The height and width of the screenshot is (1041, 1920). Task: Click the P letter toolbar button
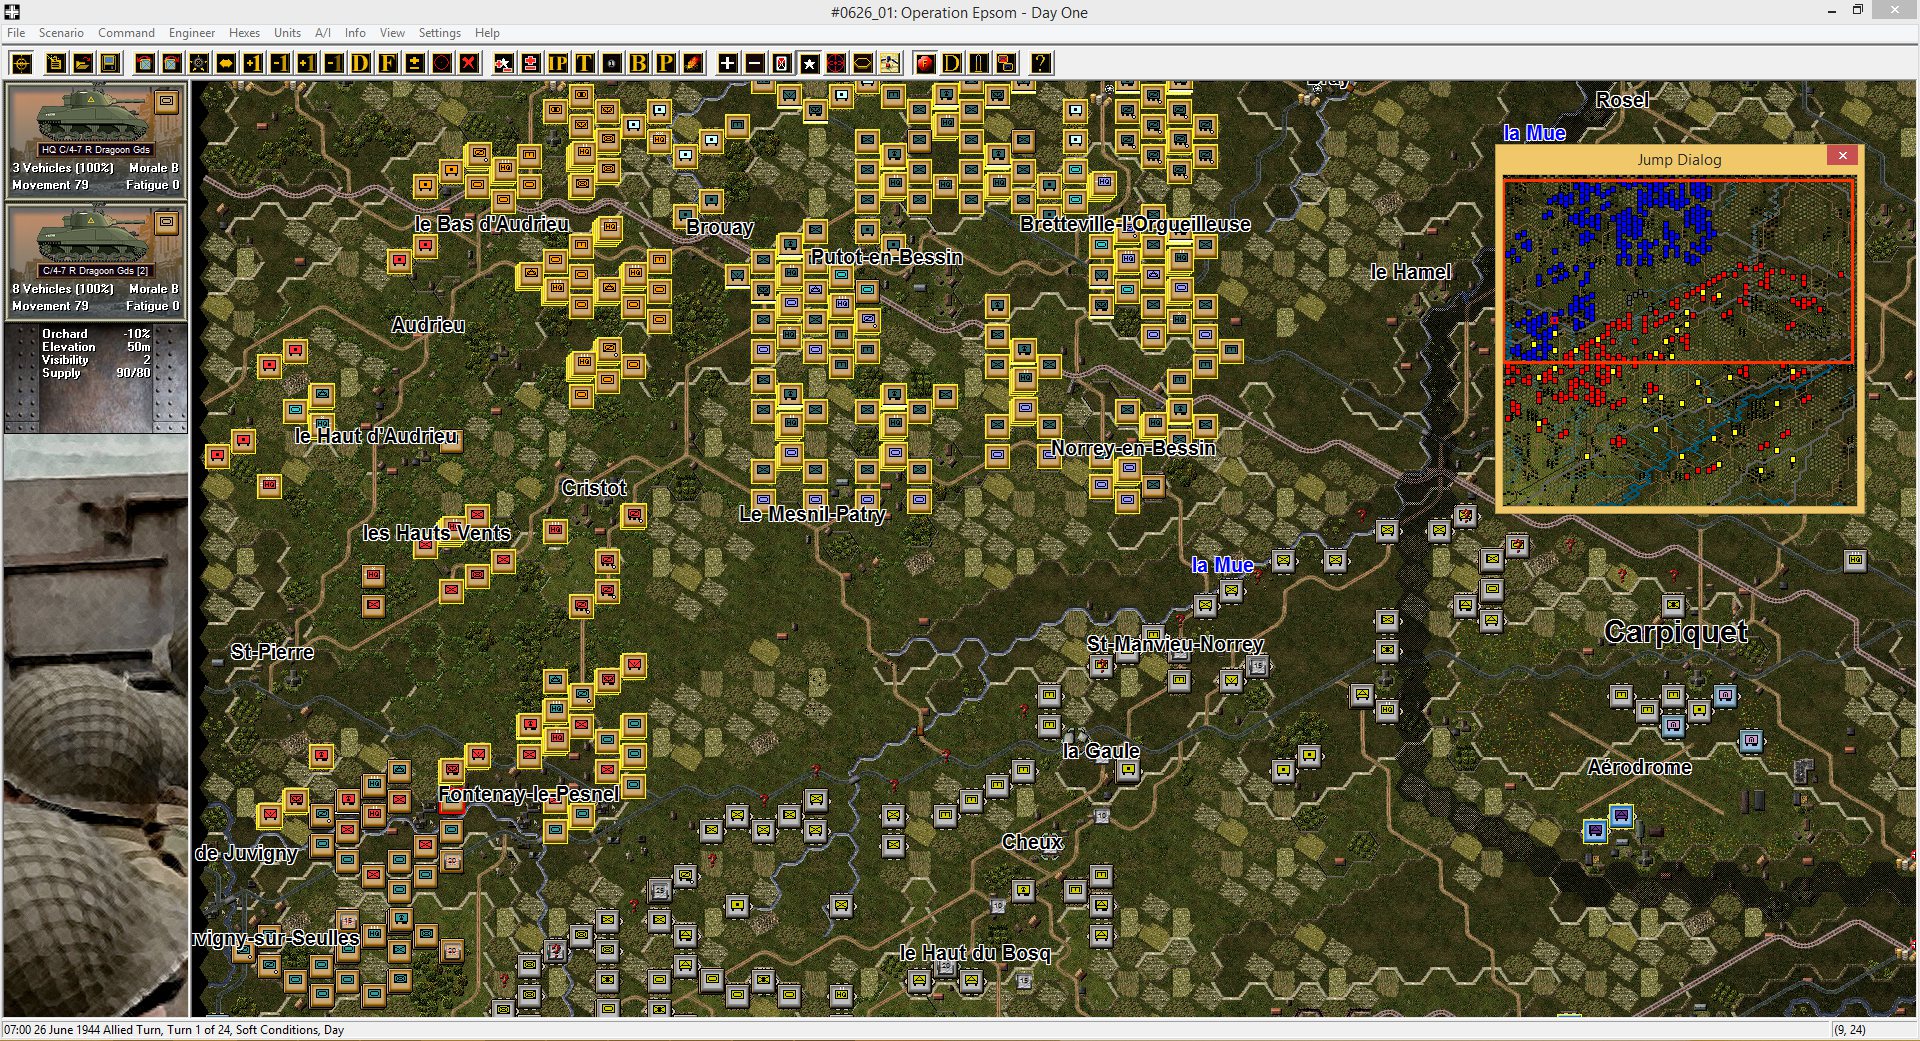point(666,64)
